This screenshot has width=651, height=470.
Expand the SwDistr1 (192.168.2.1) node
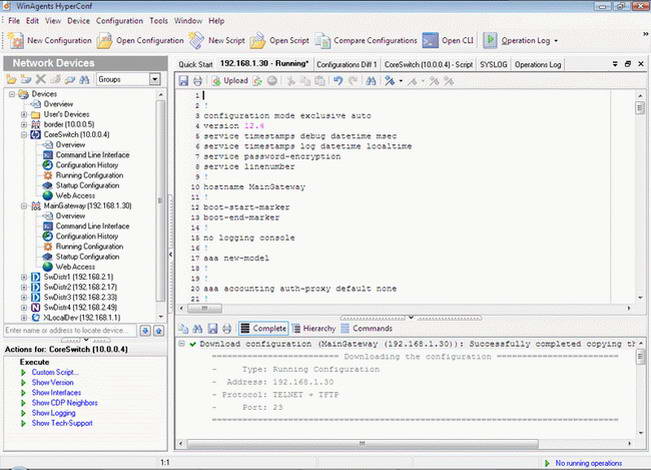coord(24,277)
